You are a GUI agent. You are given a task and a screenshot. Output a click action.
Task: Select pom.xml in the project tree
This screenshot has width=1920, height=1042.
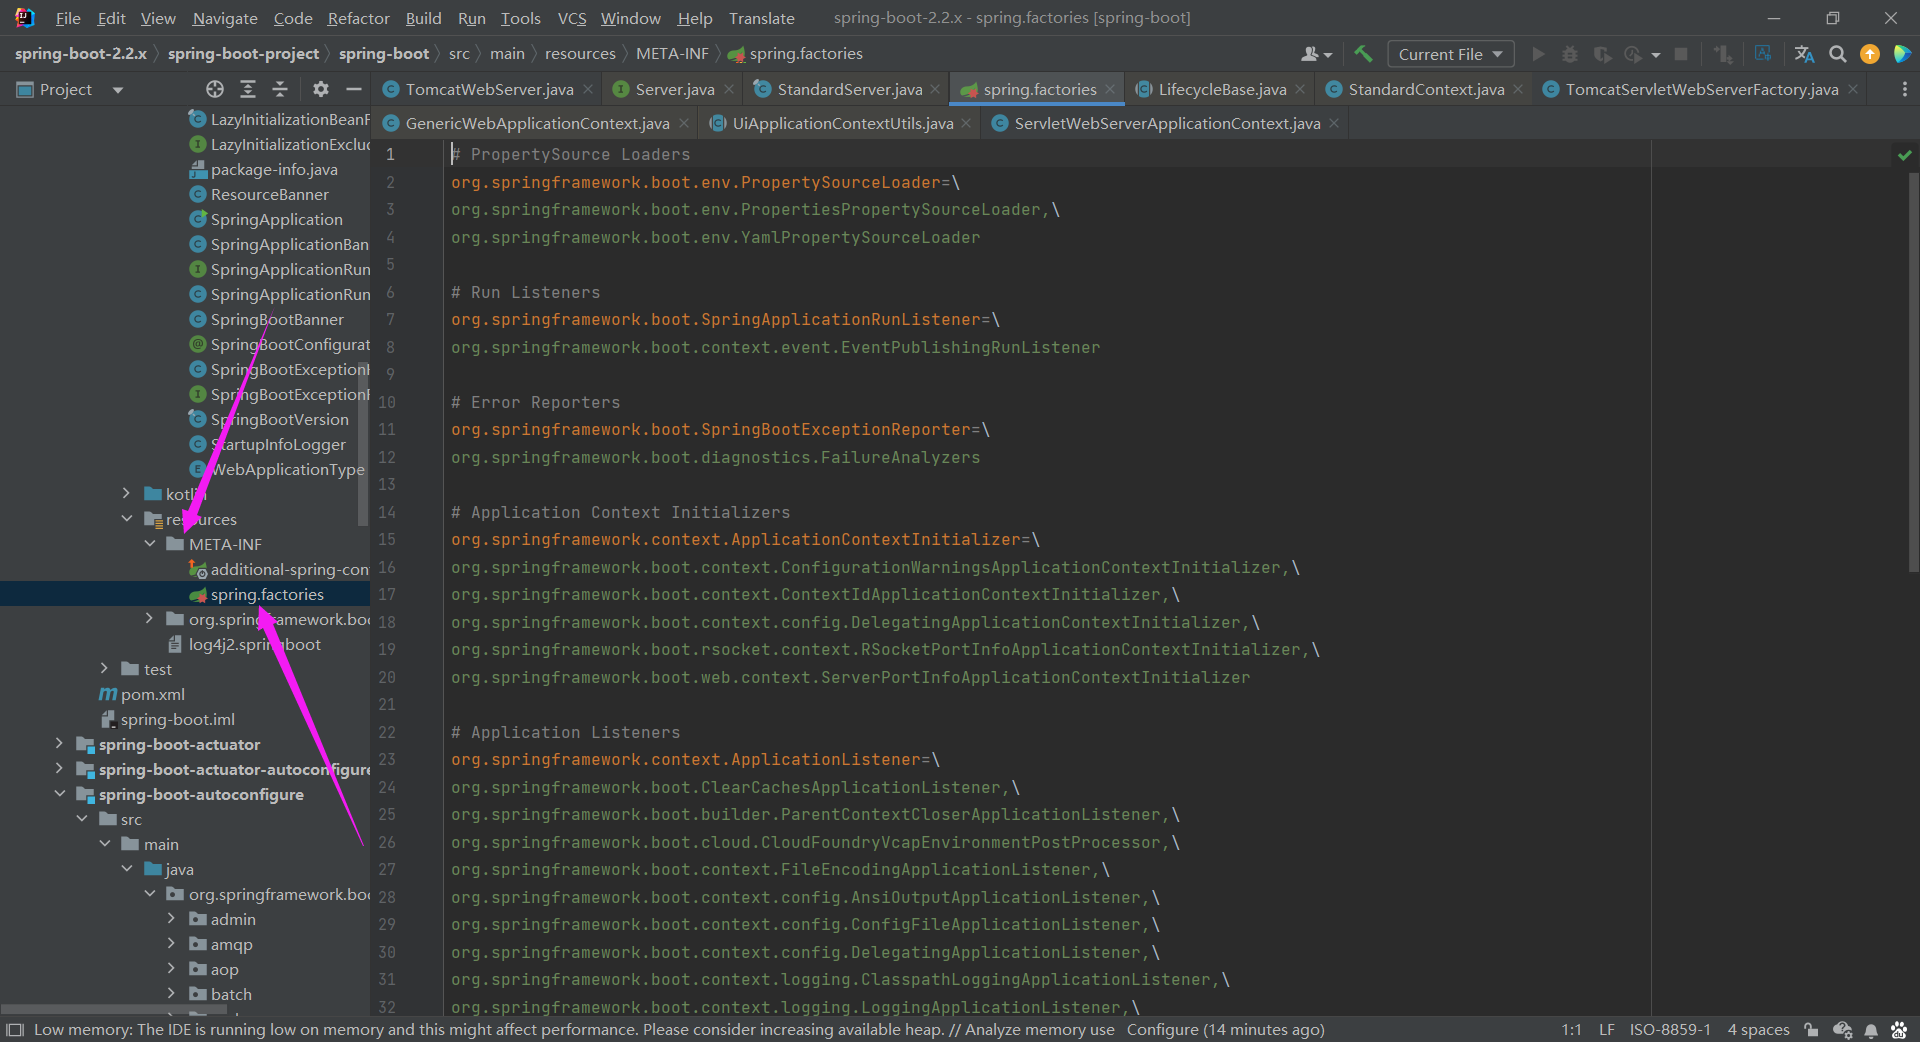pyautogui.click(x=152, y=694)
